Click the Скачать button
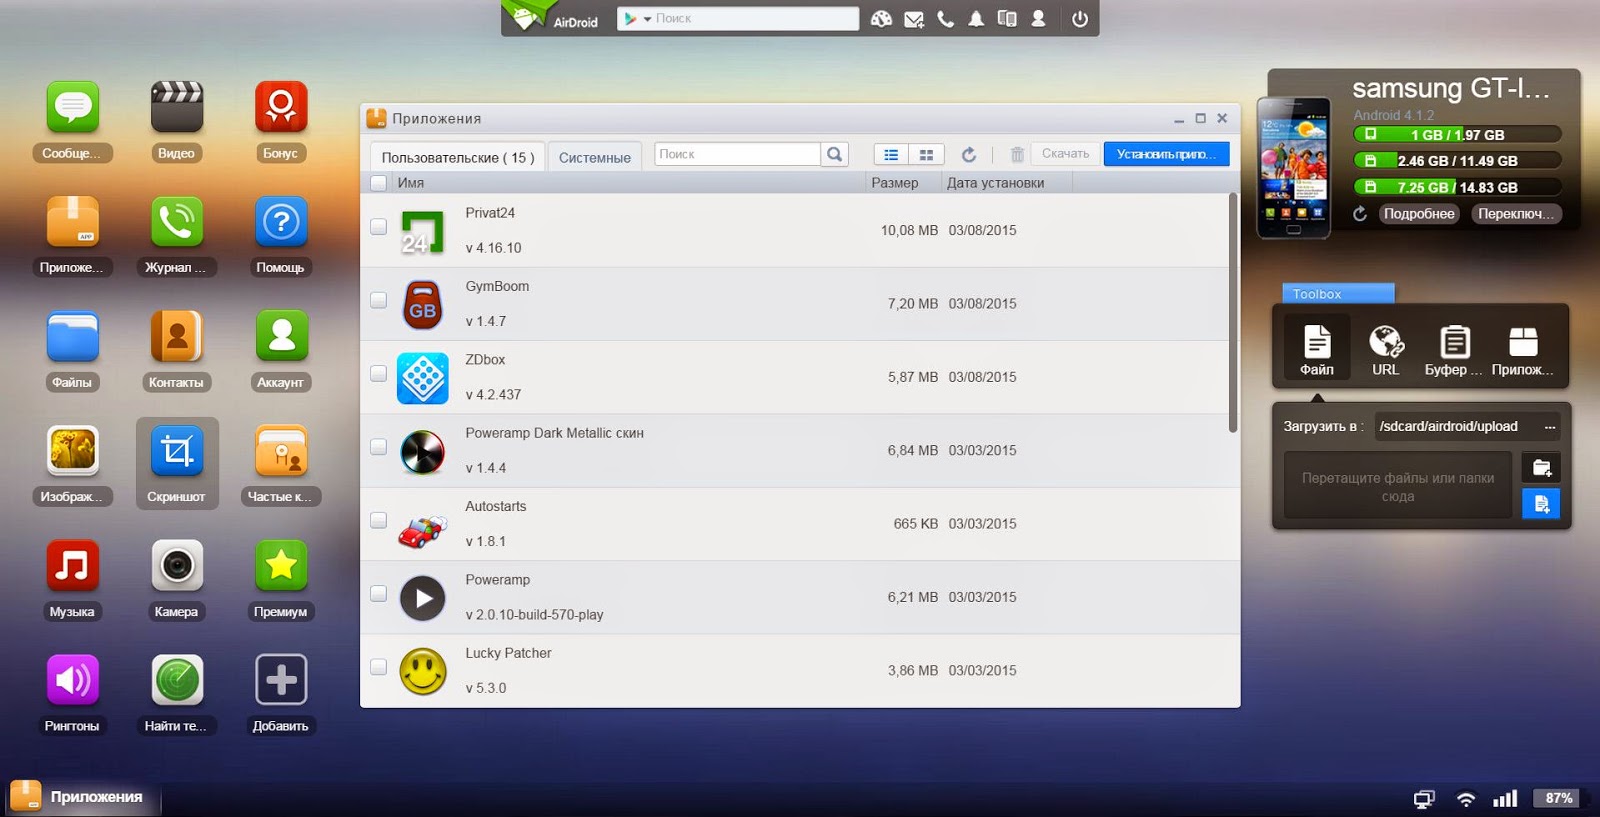The height and width of the screenshot is (817, 1600). click(1065, 154)
